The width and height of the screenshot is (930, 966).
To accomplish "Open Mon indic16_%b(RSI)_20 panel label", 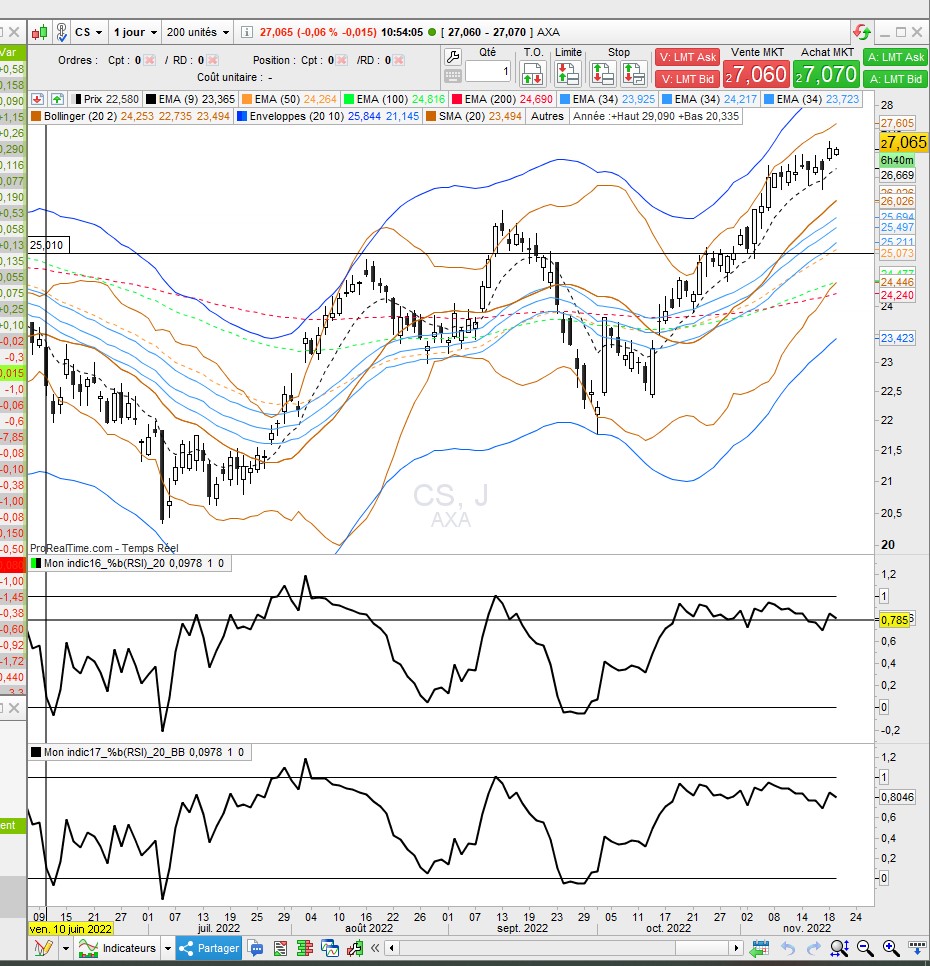I will pos(129,562).
